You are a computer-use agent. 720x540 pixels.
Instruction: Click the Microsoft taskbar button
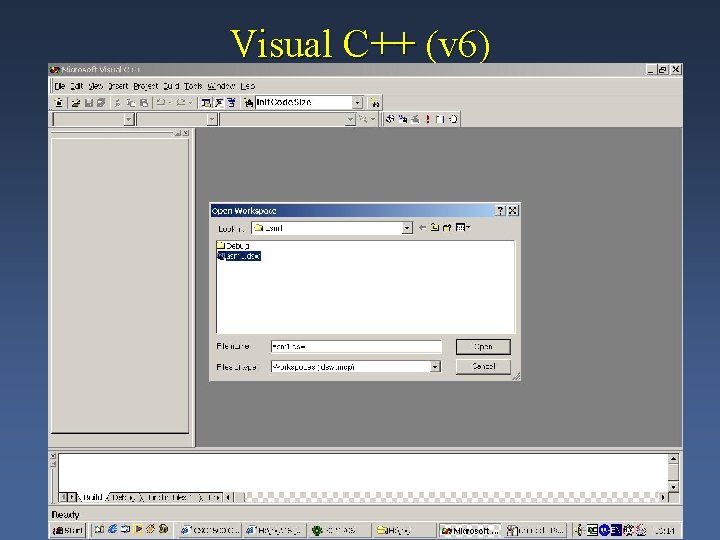[x=470, y=530]
